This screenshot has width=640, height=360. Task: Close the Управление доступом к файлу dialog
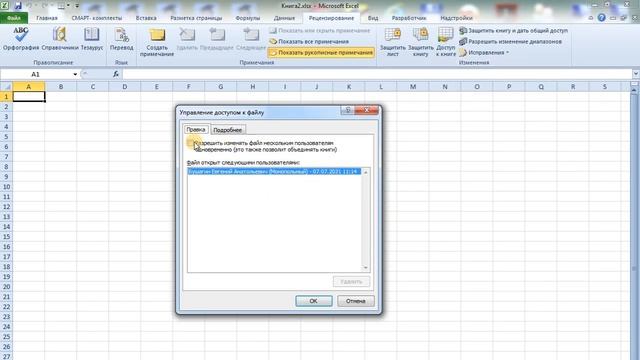pos(367,110)
